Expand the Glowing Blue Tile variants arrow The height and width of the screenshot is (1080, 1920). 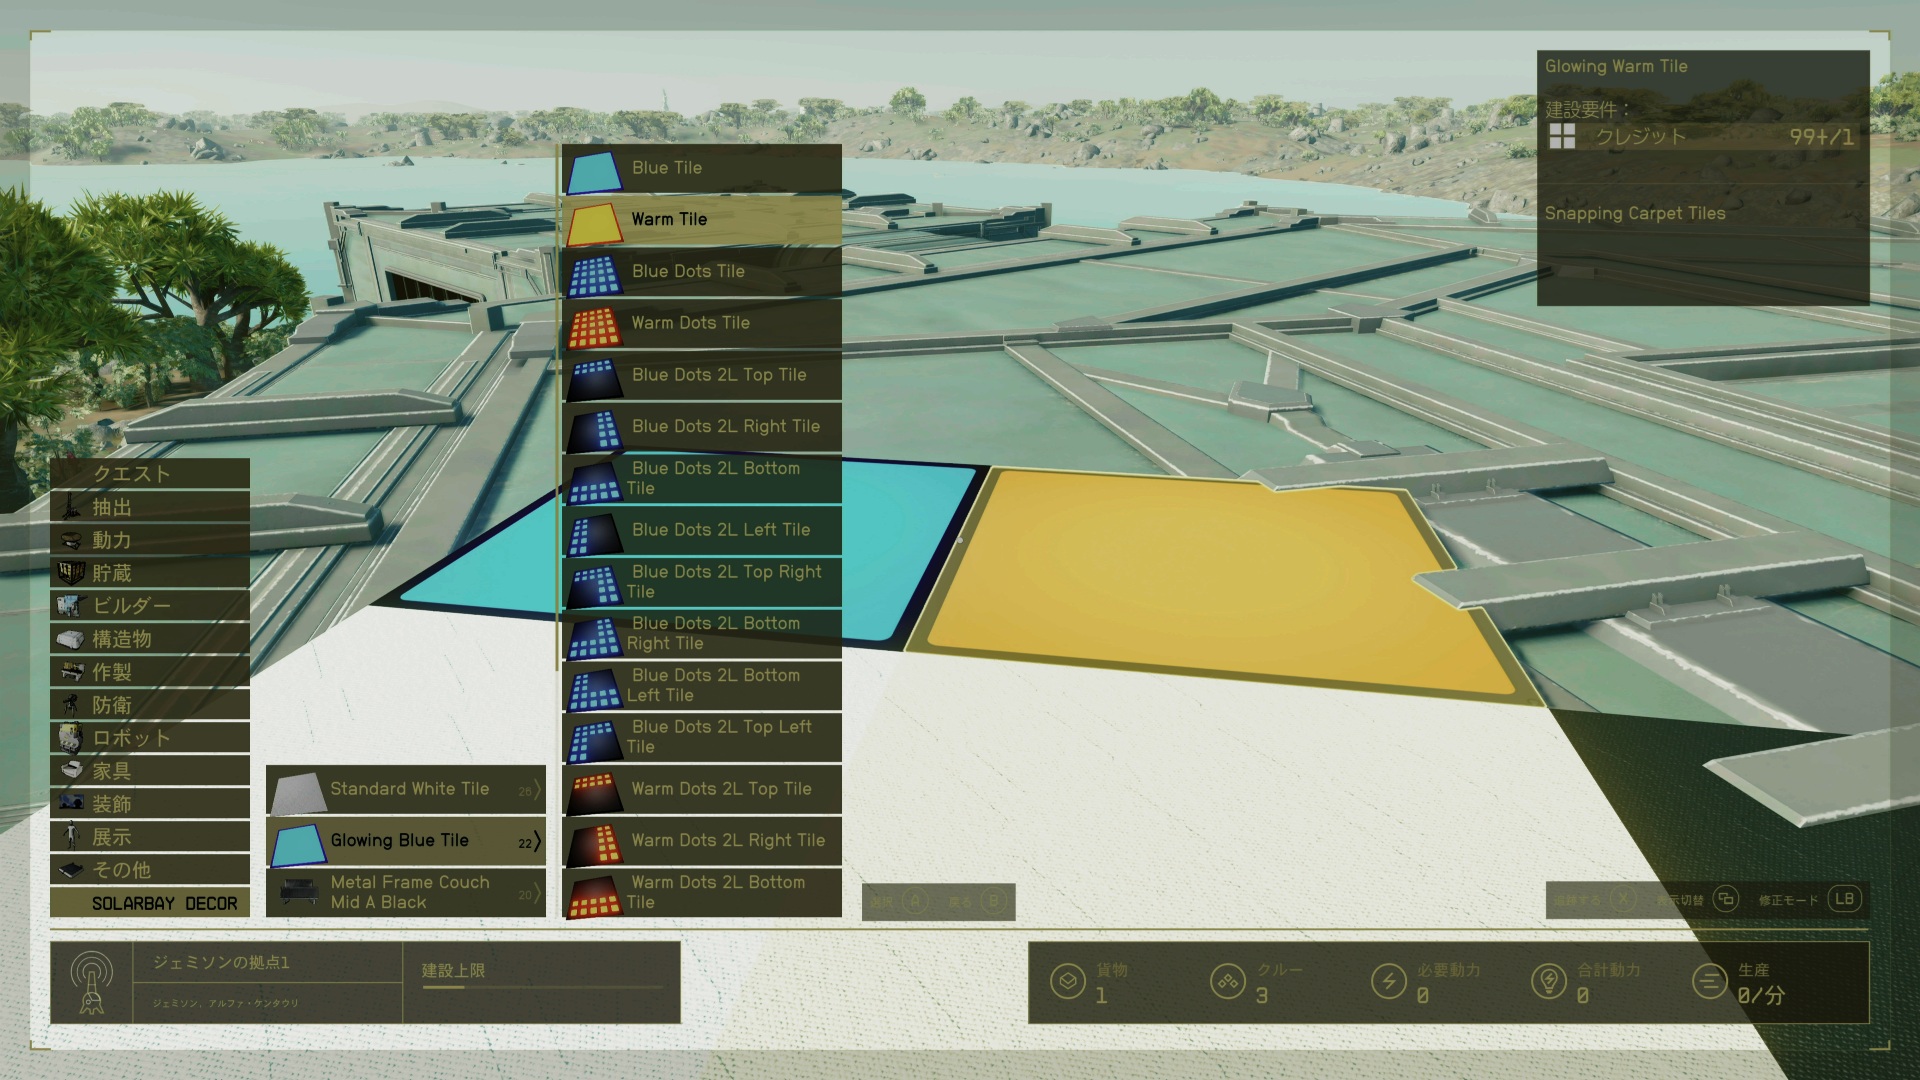coord(536,842)
